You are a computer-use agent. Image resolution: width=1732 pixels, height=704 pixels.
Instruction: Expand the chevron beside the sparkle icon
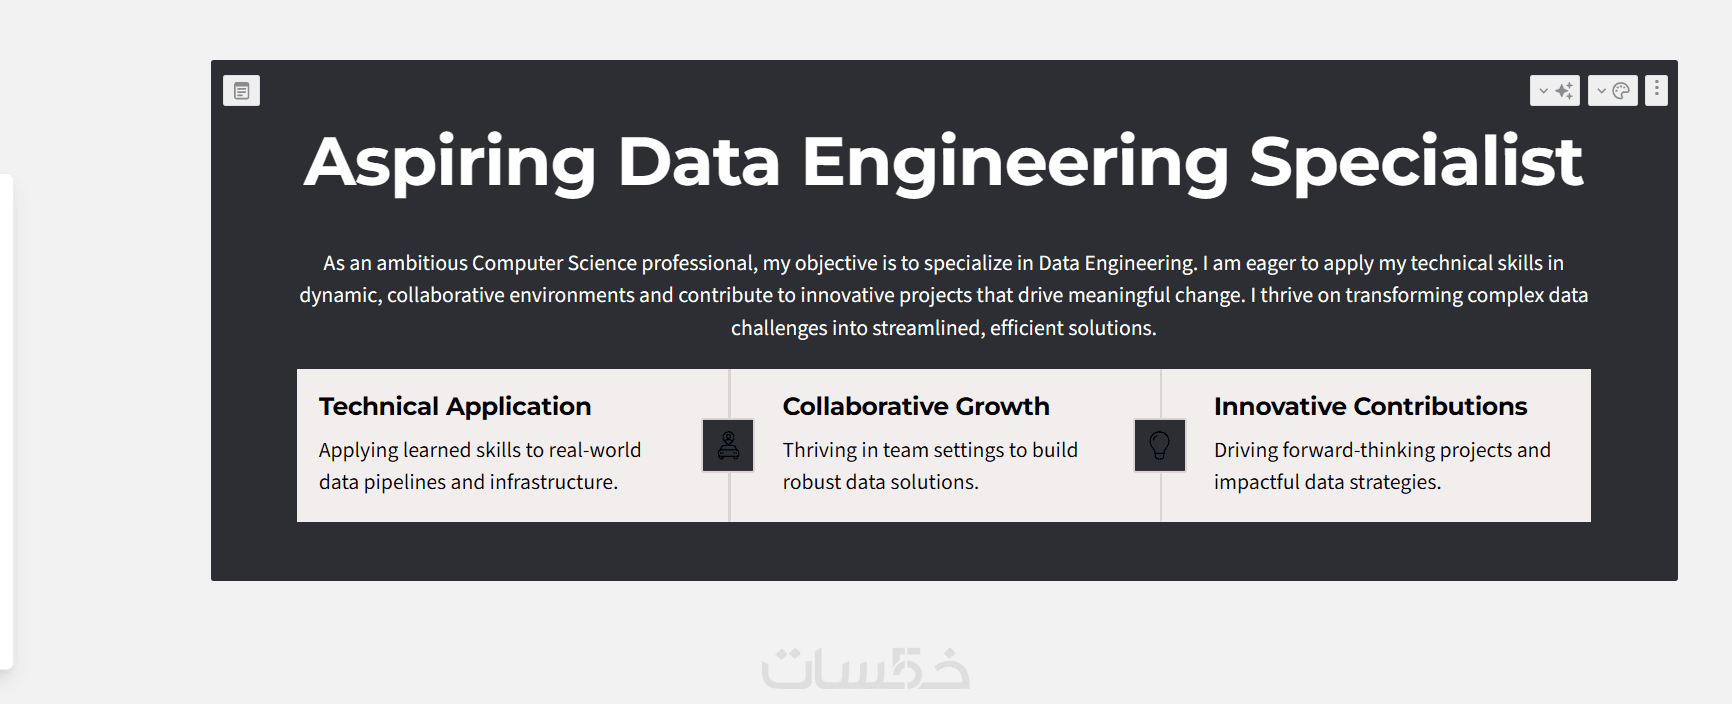click(1543, 91)
